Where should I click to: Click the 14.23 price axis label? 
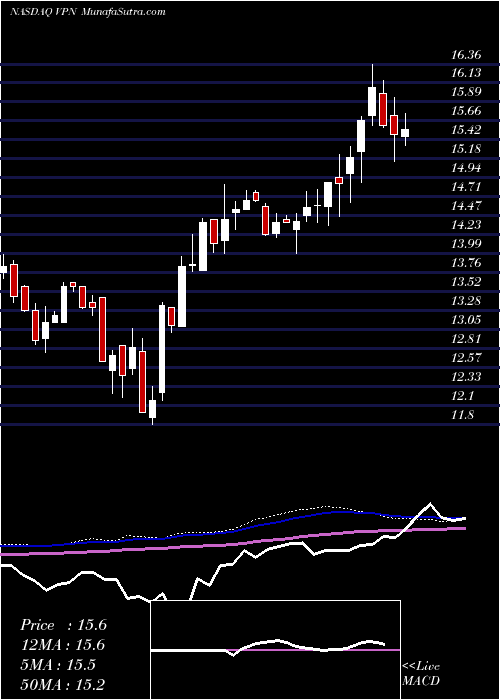(x=466, y=225)
